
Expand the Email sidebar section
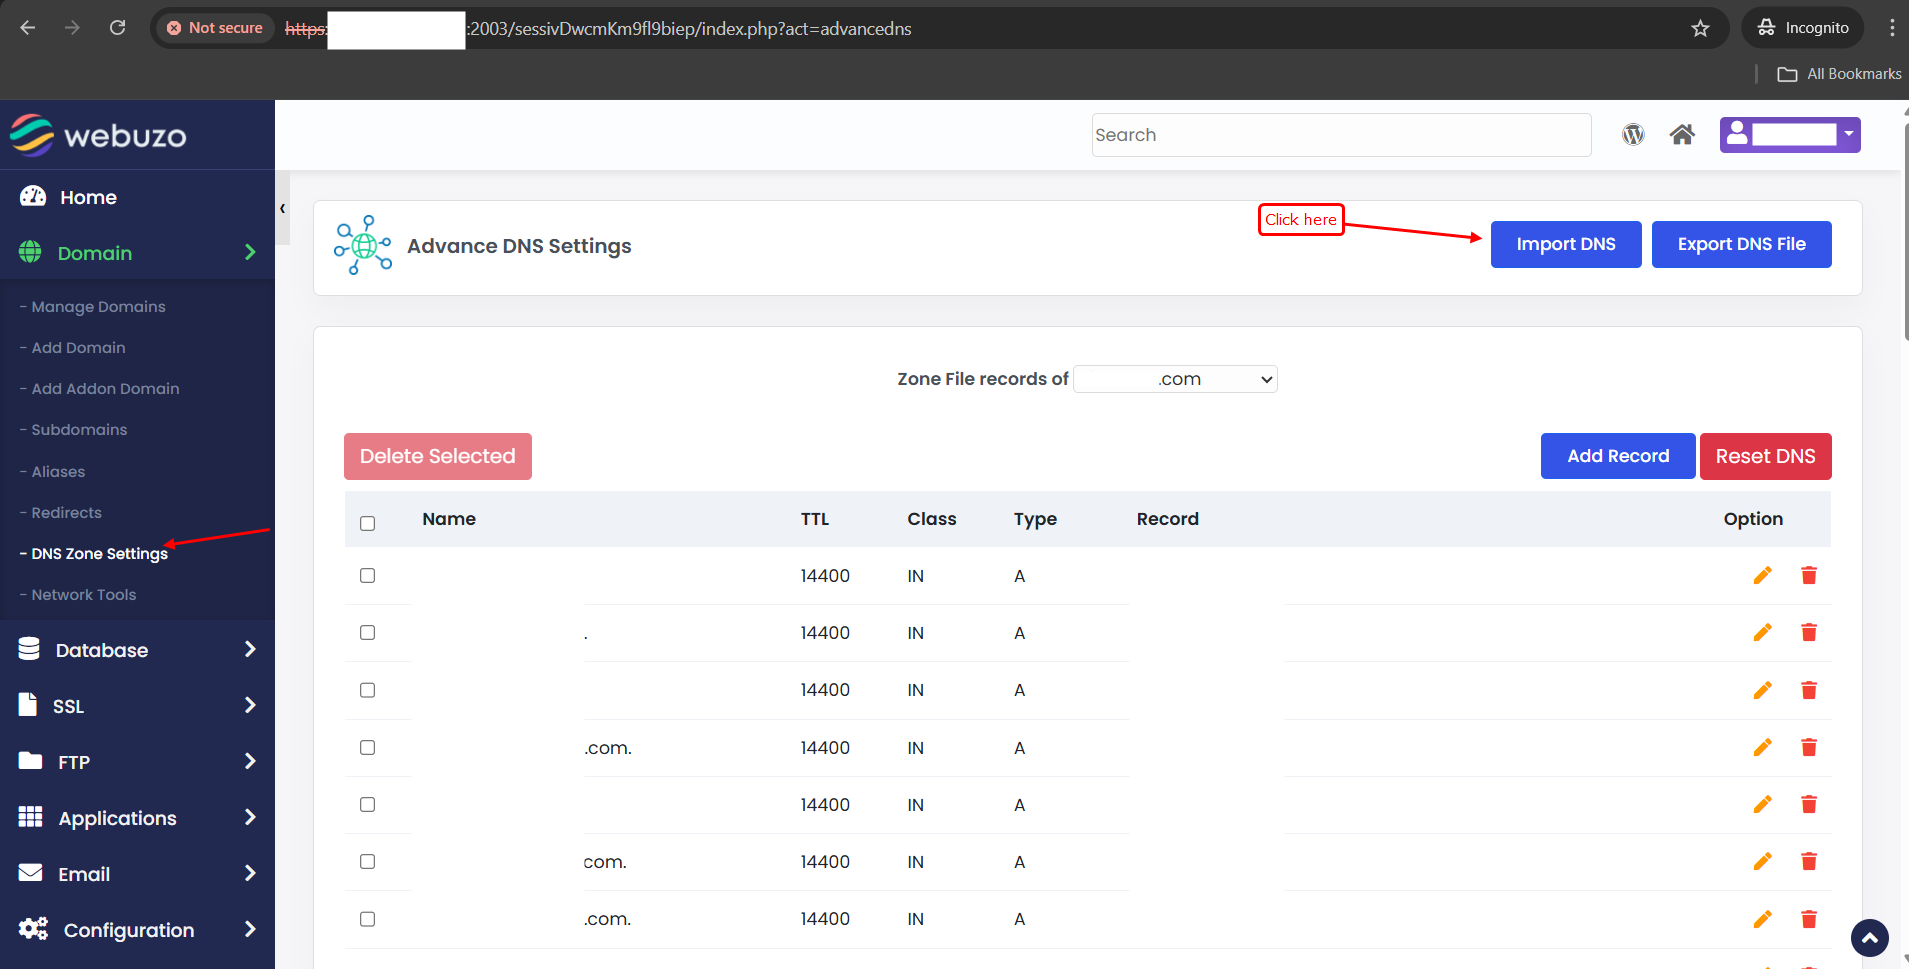(x=137, y=874)
